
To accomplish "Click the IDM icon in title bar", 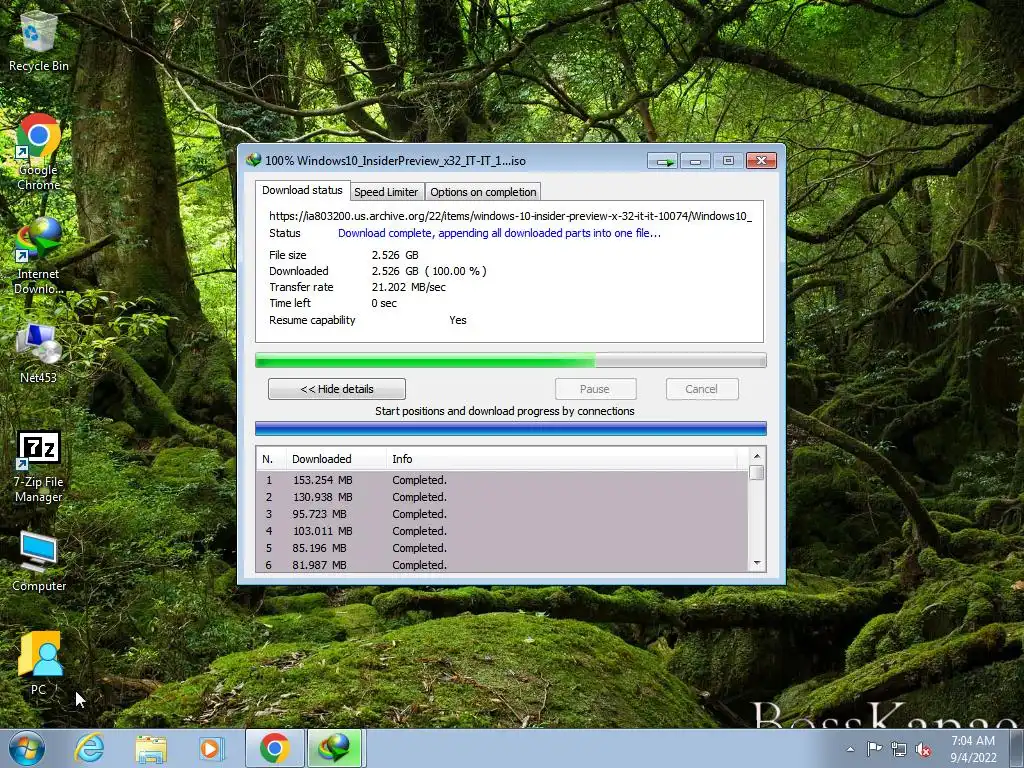I will (x=253, y=160).
